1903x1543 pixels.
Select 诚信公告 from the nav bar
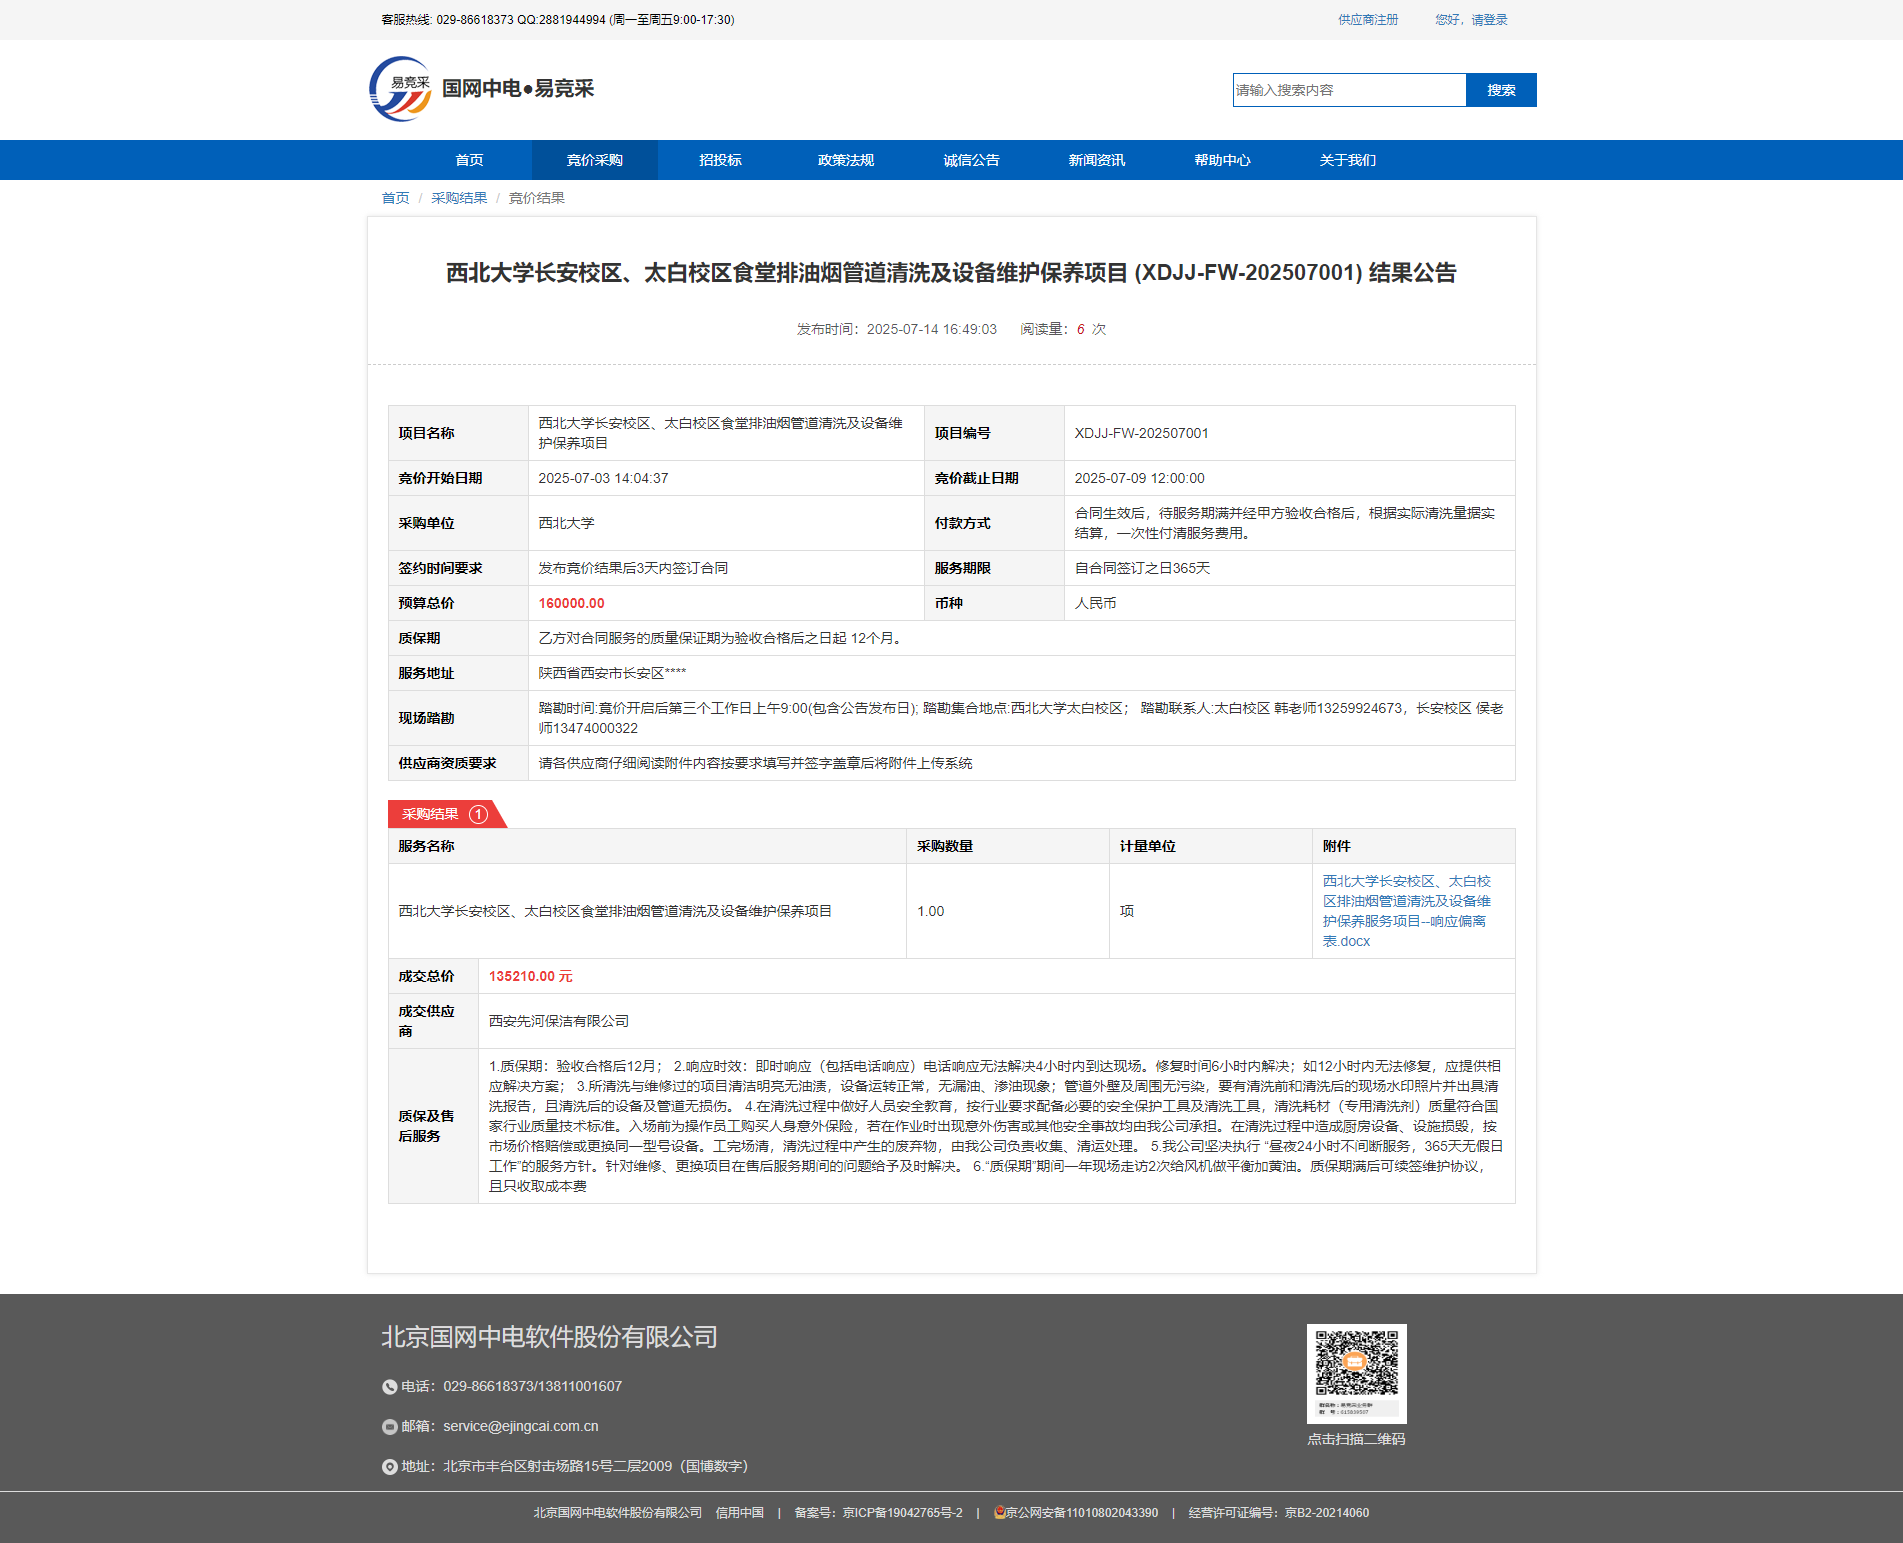971,160
